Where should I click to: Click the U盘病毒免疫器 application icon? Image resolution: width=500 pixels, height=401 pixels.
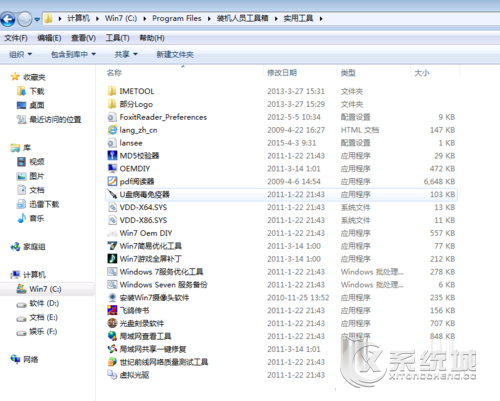(112, 194)
